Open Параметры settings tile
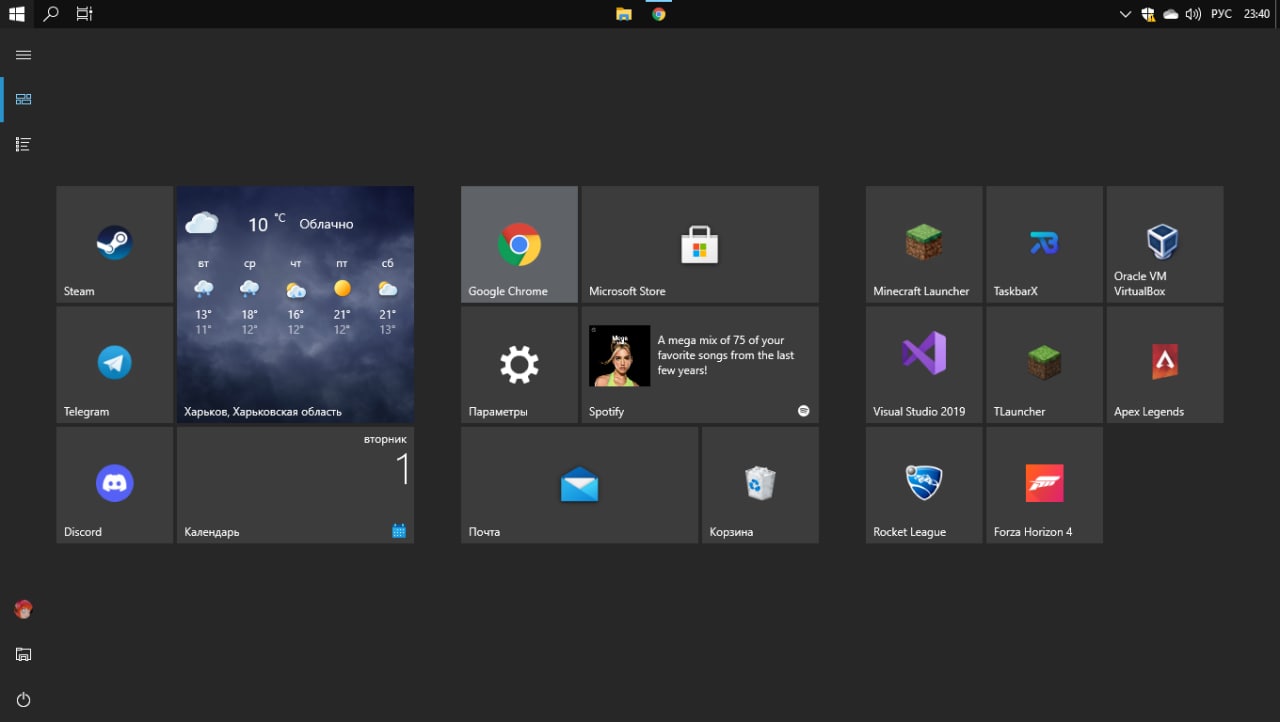Image resolution: width=1280 pixels, height=722 pixels. [x=519, y=364]
